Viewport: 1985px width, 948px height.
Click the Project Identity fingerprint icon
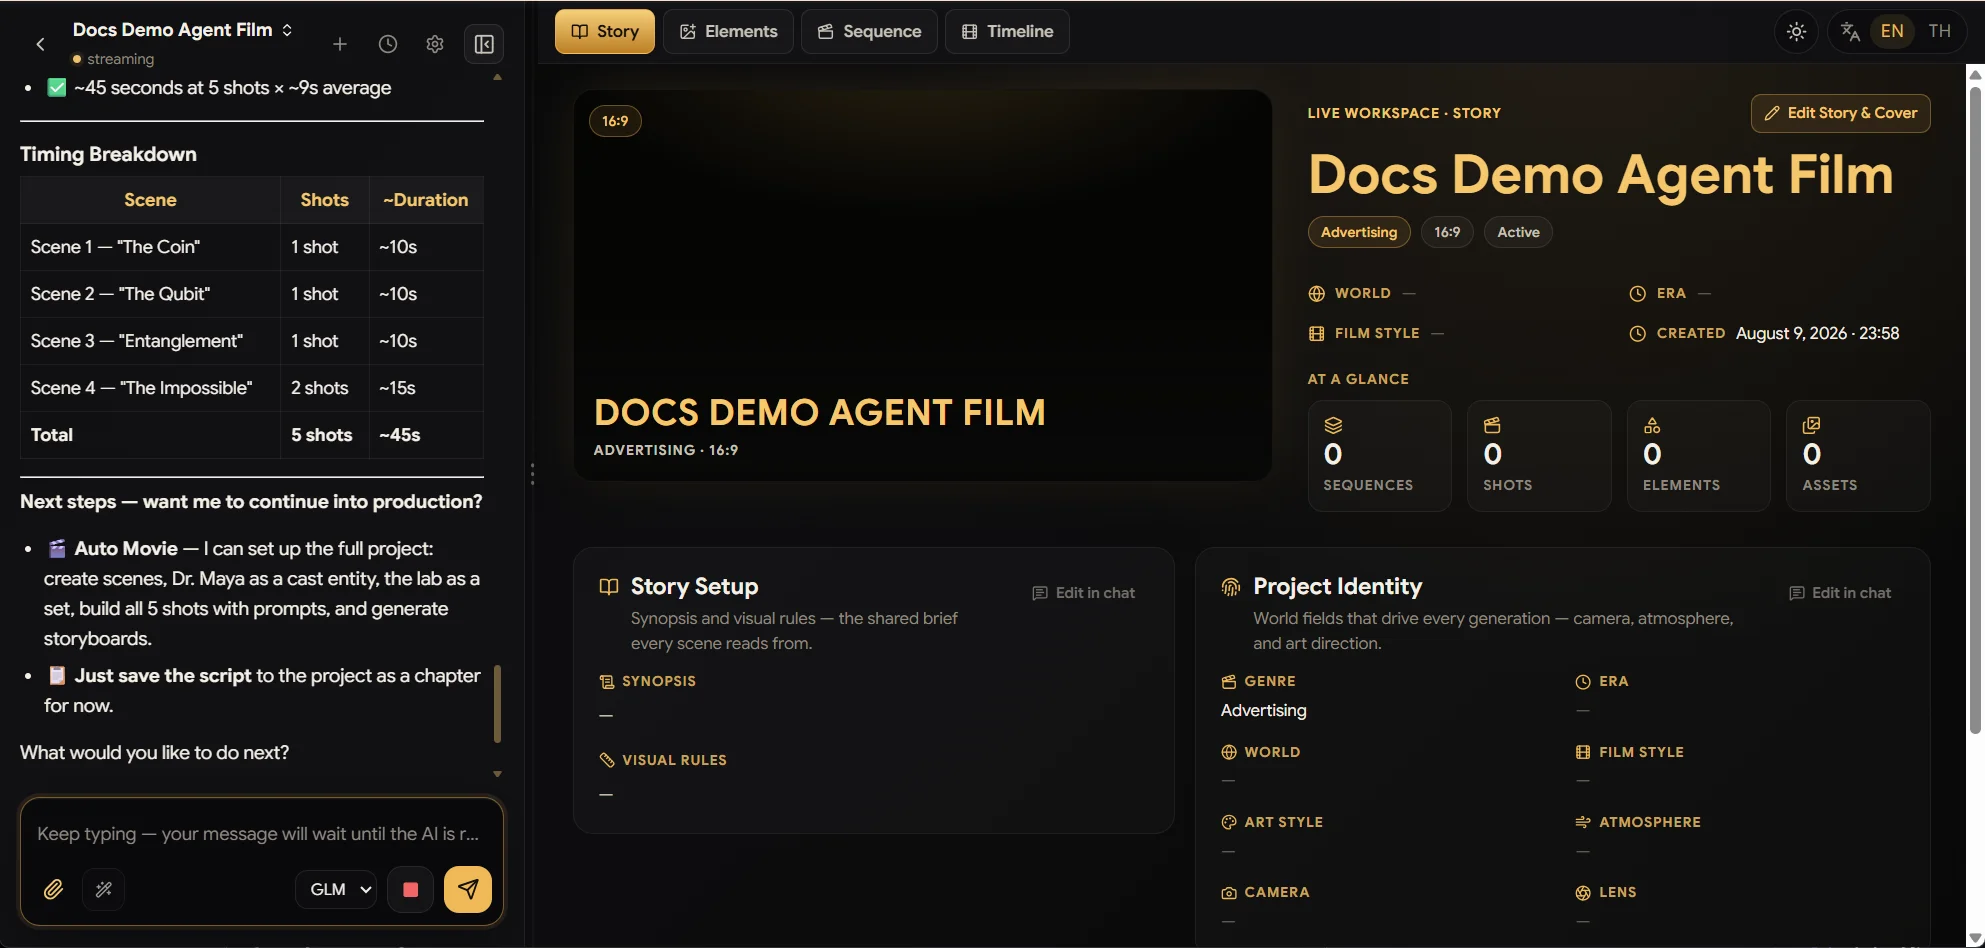(x=1231, y=587)
